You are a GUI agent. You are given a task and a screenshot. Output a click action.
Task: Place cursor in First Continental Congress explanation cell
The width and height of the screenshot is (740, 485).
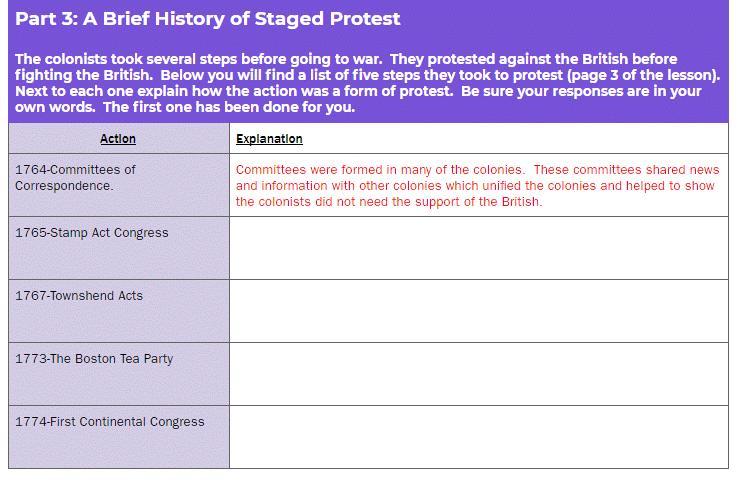click(x=478, y=437)
